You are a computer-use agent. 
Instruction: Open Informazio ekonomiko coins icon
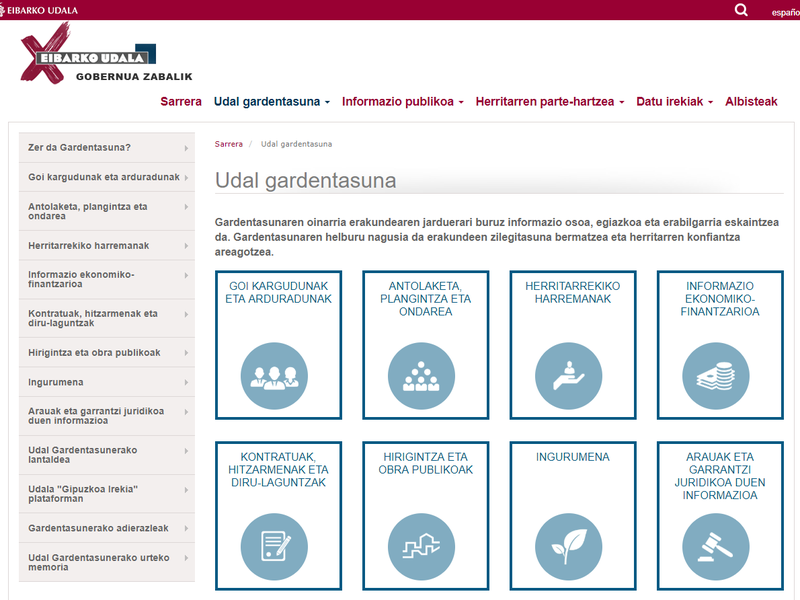pyautogui.click(x=716, y=376)
